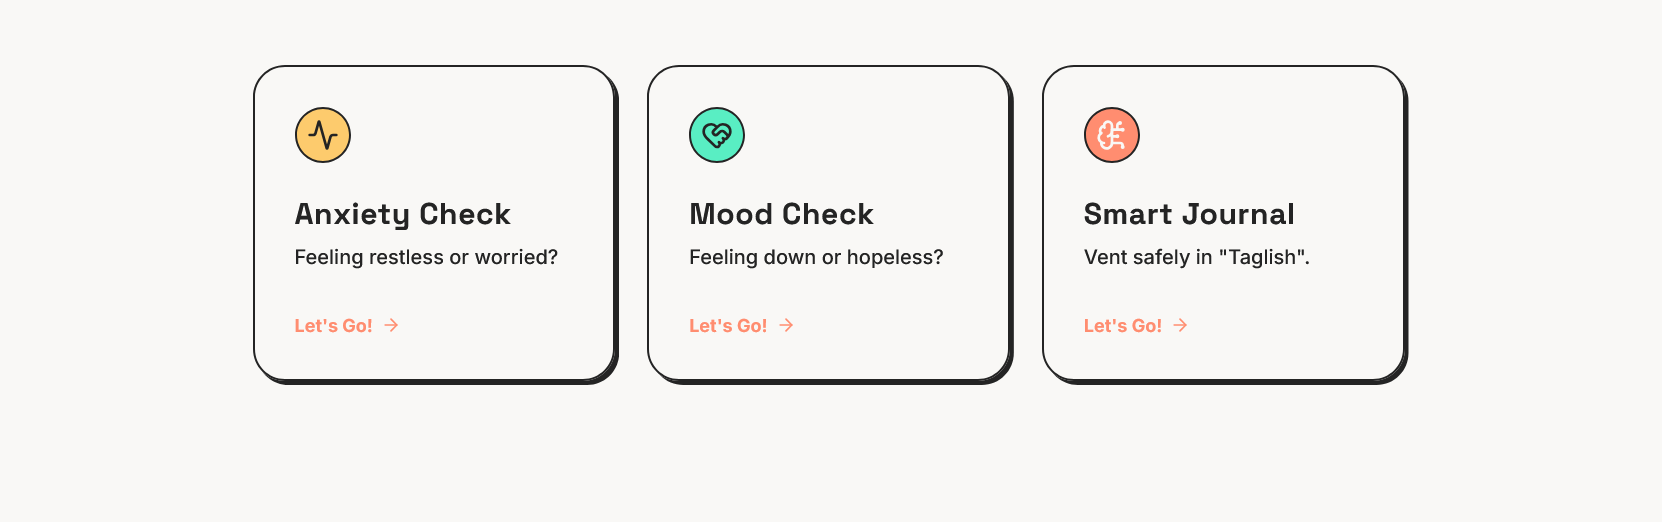The image size is (1662, 522).
Task: Select the Anxiety Check heading
Action: pyautogui.click(x=402, y=214)
